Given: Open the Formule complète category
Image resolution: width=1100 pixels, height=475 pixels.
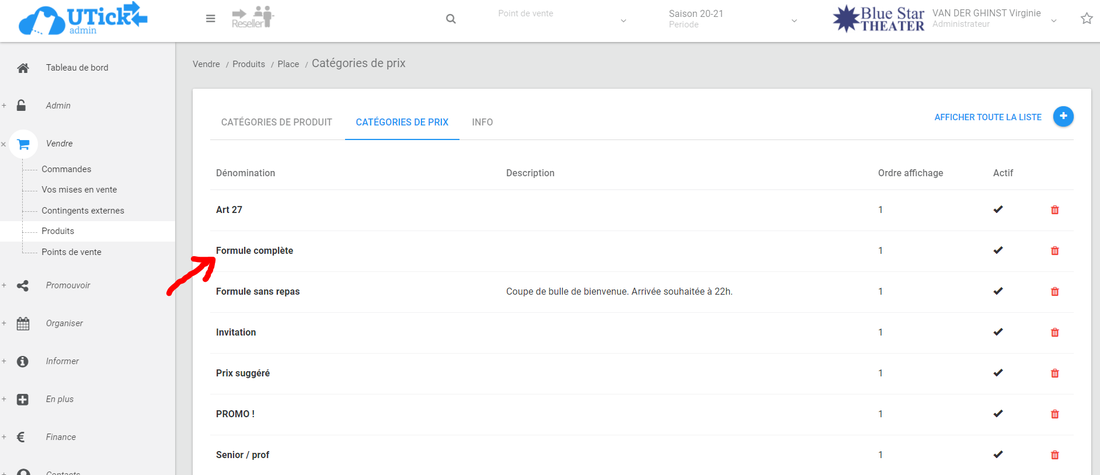Looking at the screenshot, I should 255,251.
